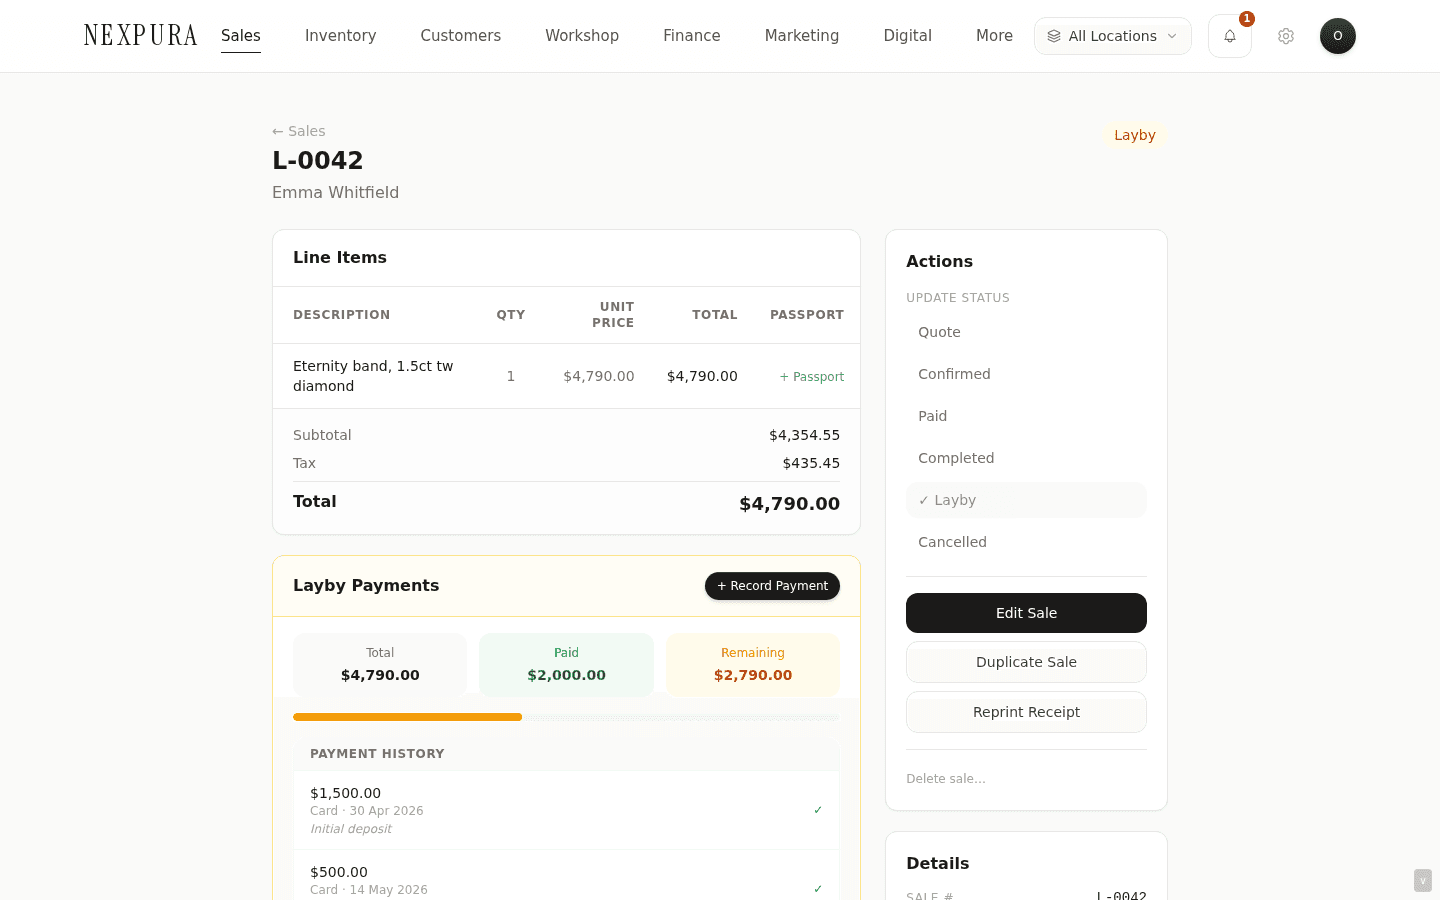Go to the Sales tab
This screenshot has height=900, width=1440.
[241, 36]
